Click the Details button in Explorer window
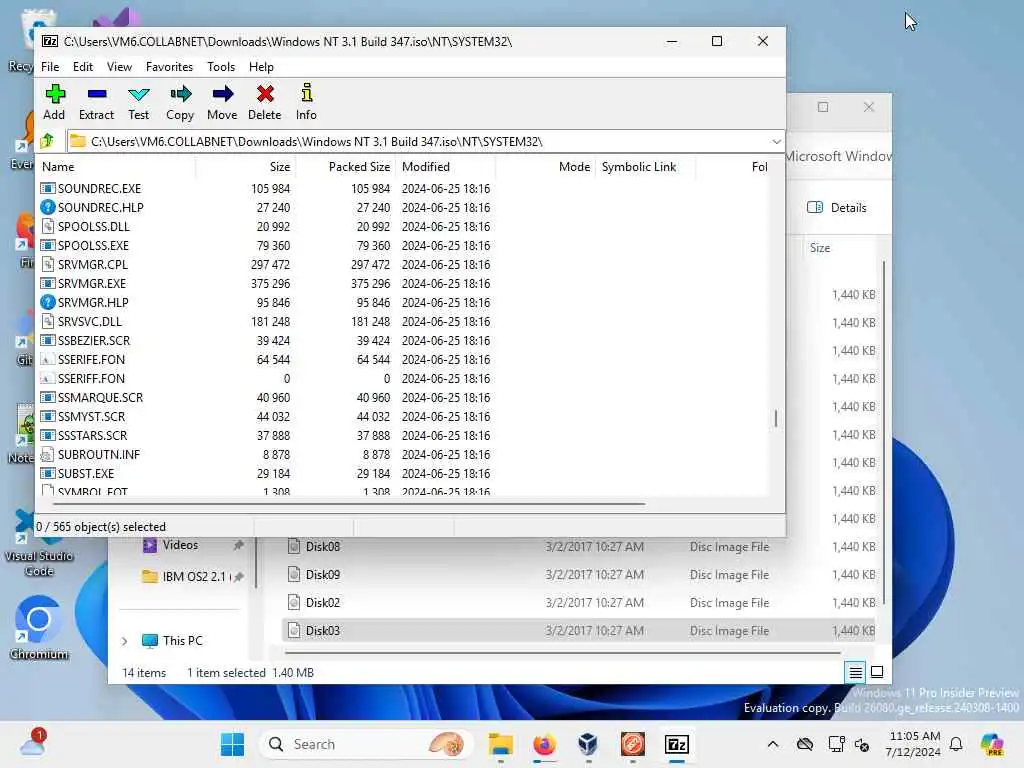The width and height of the screenshot is (1024, 768). click(x=837, y=208)
